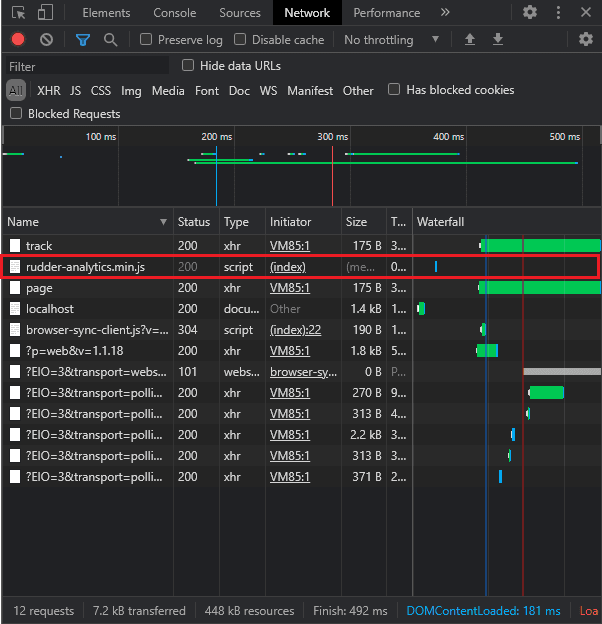Switch to the Console tab

tap(174, 13)
